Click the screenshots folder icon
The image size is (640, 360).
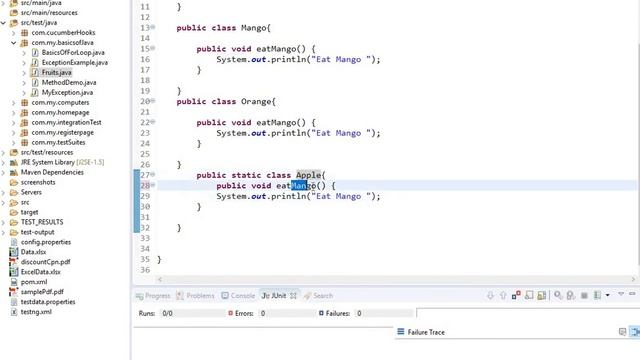(x=14, y=182)
